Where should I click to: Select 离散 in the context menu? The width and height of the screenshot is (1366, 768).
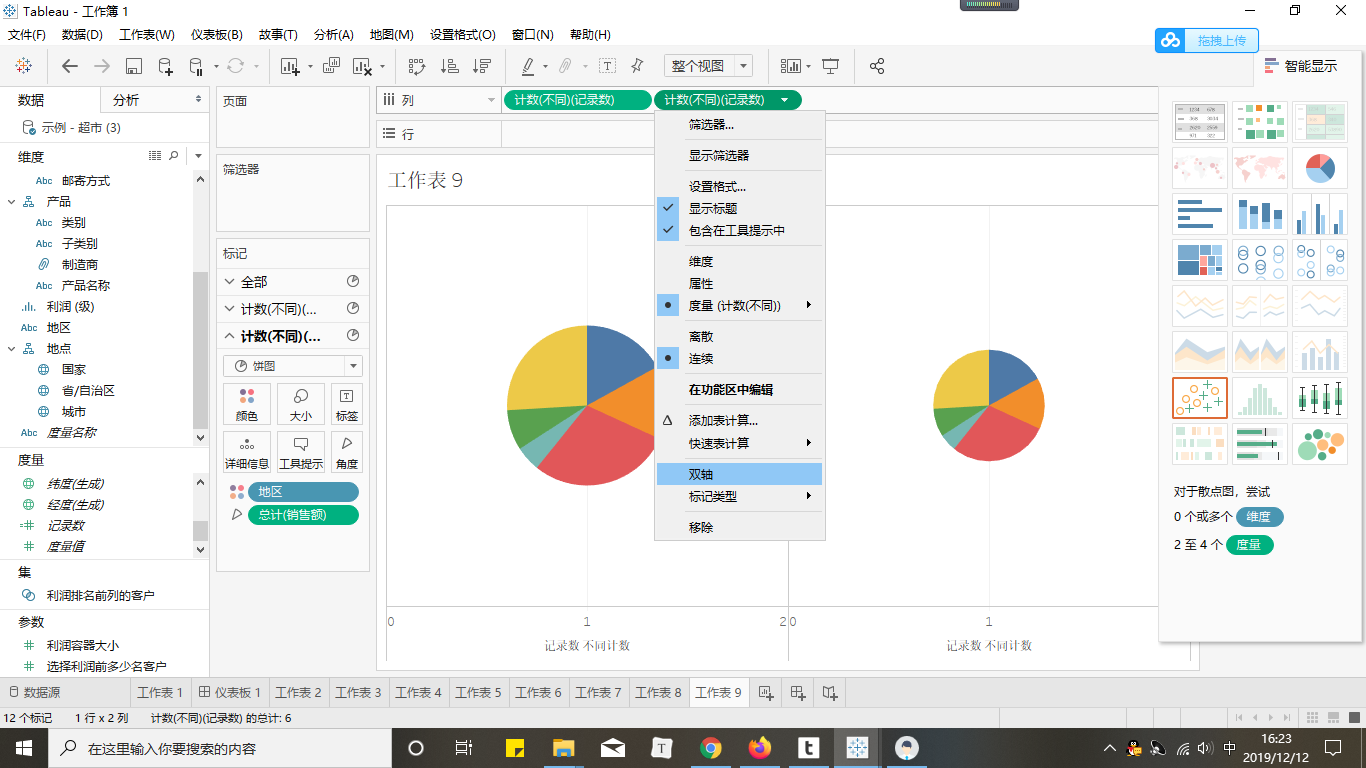[x=740, y=337]
